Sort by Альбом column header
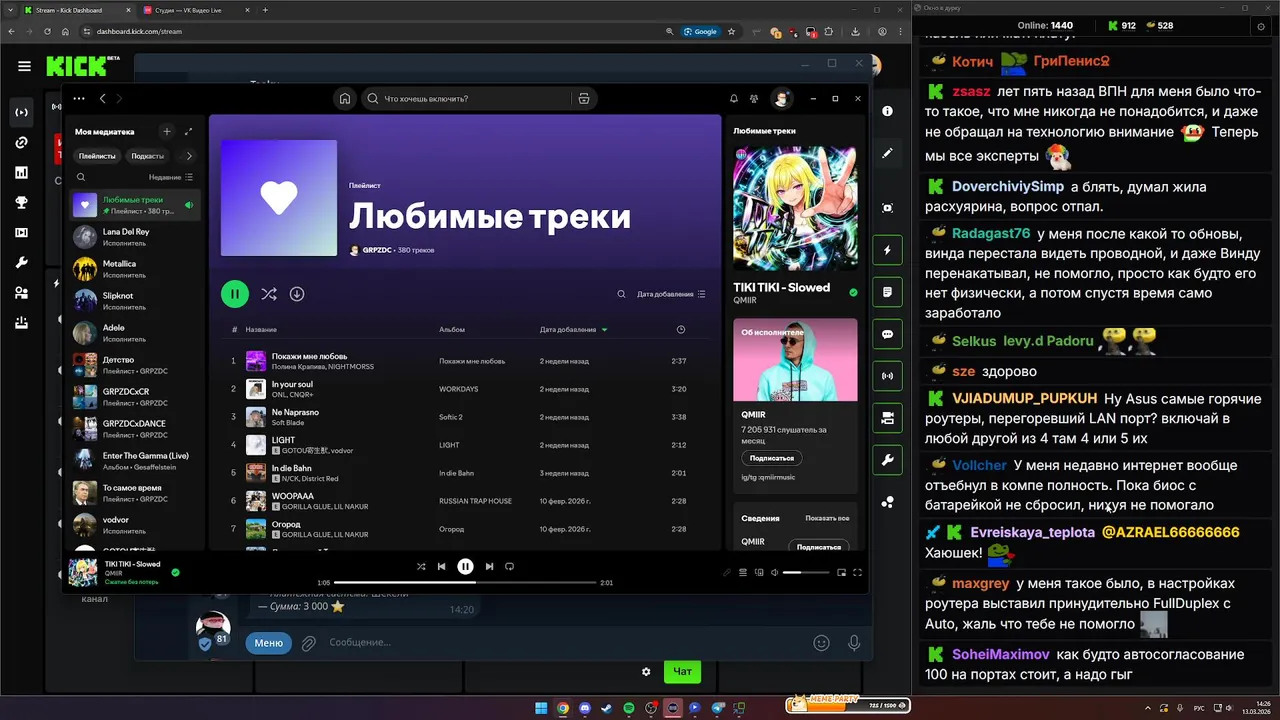This screenshot has width=1280, height=720. 452,329
